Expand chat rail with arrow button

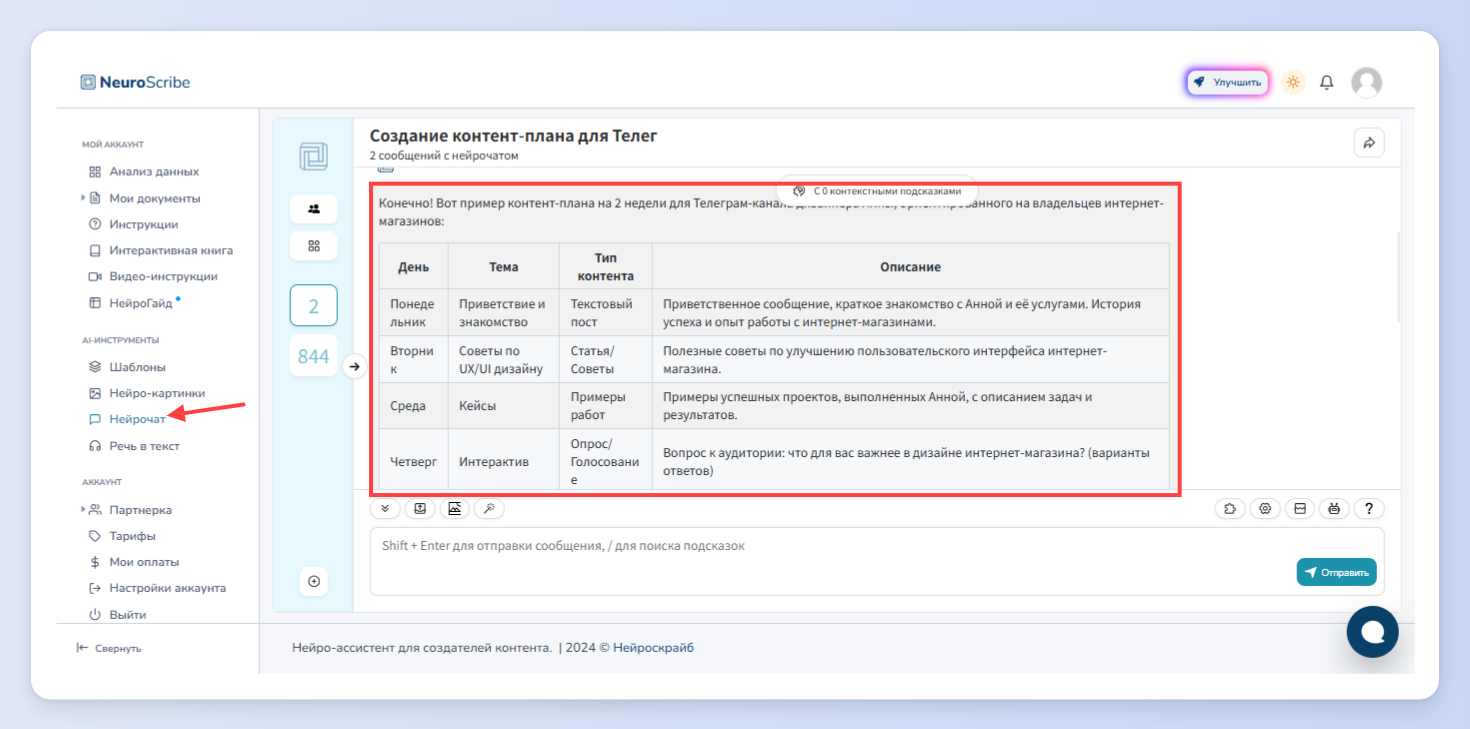click(354, 367)
